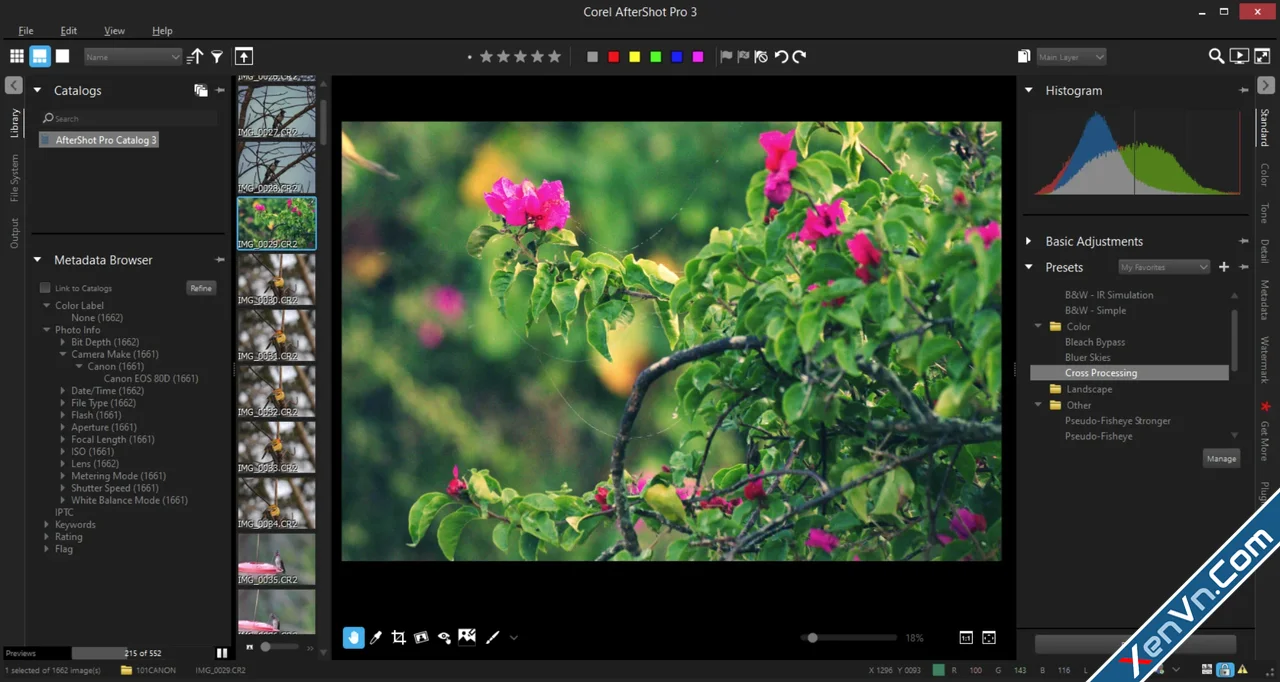The width and height of the screenshot is (1280, 682).
Task: Open the File menu
Action: pos(26,31)
